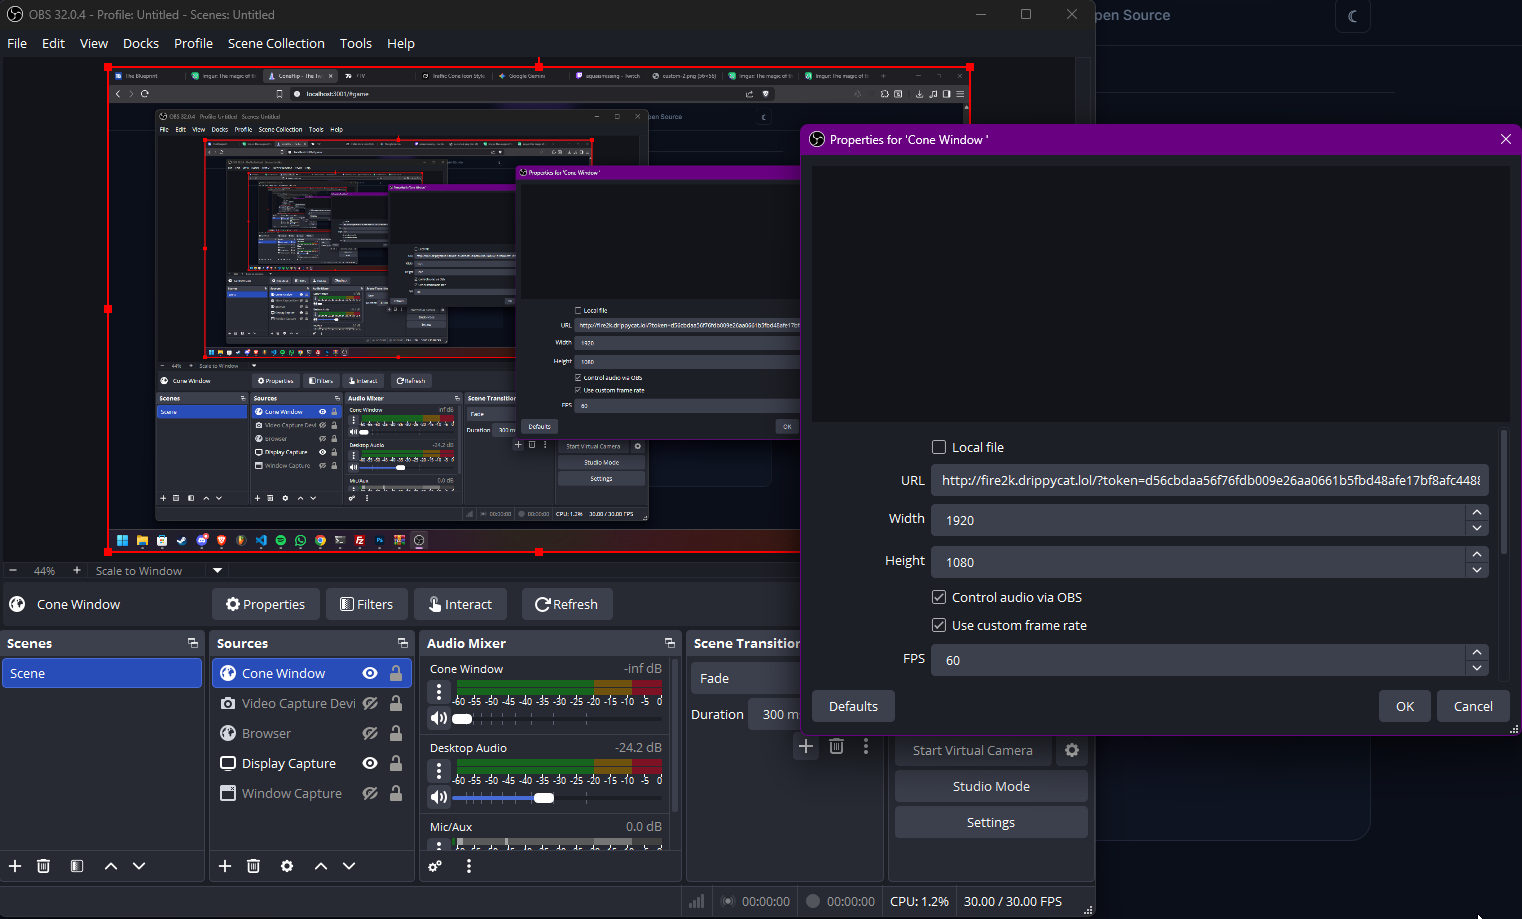Enable the Local file checkbox
Viewport: 1522px width, 919px height.
[x=939, y=447]
